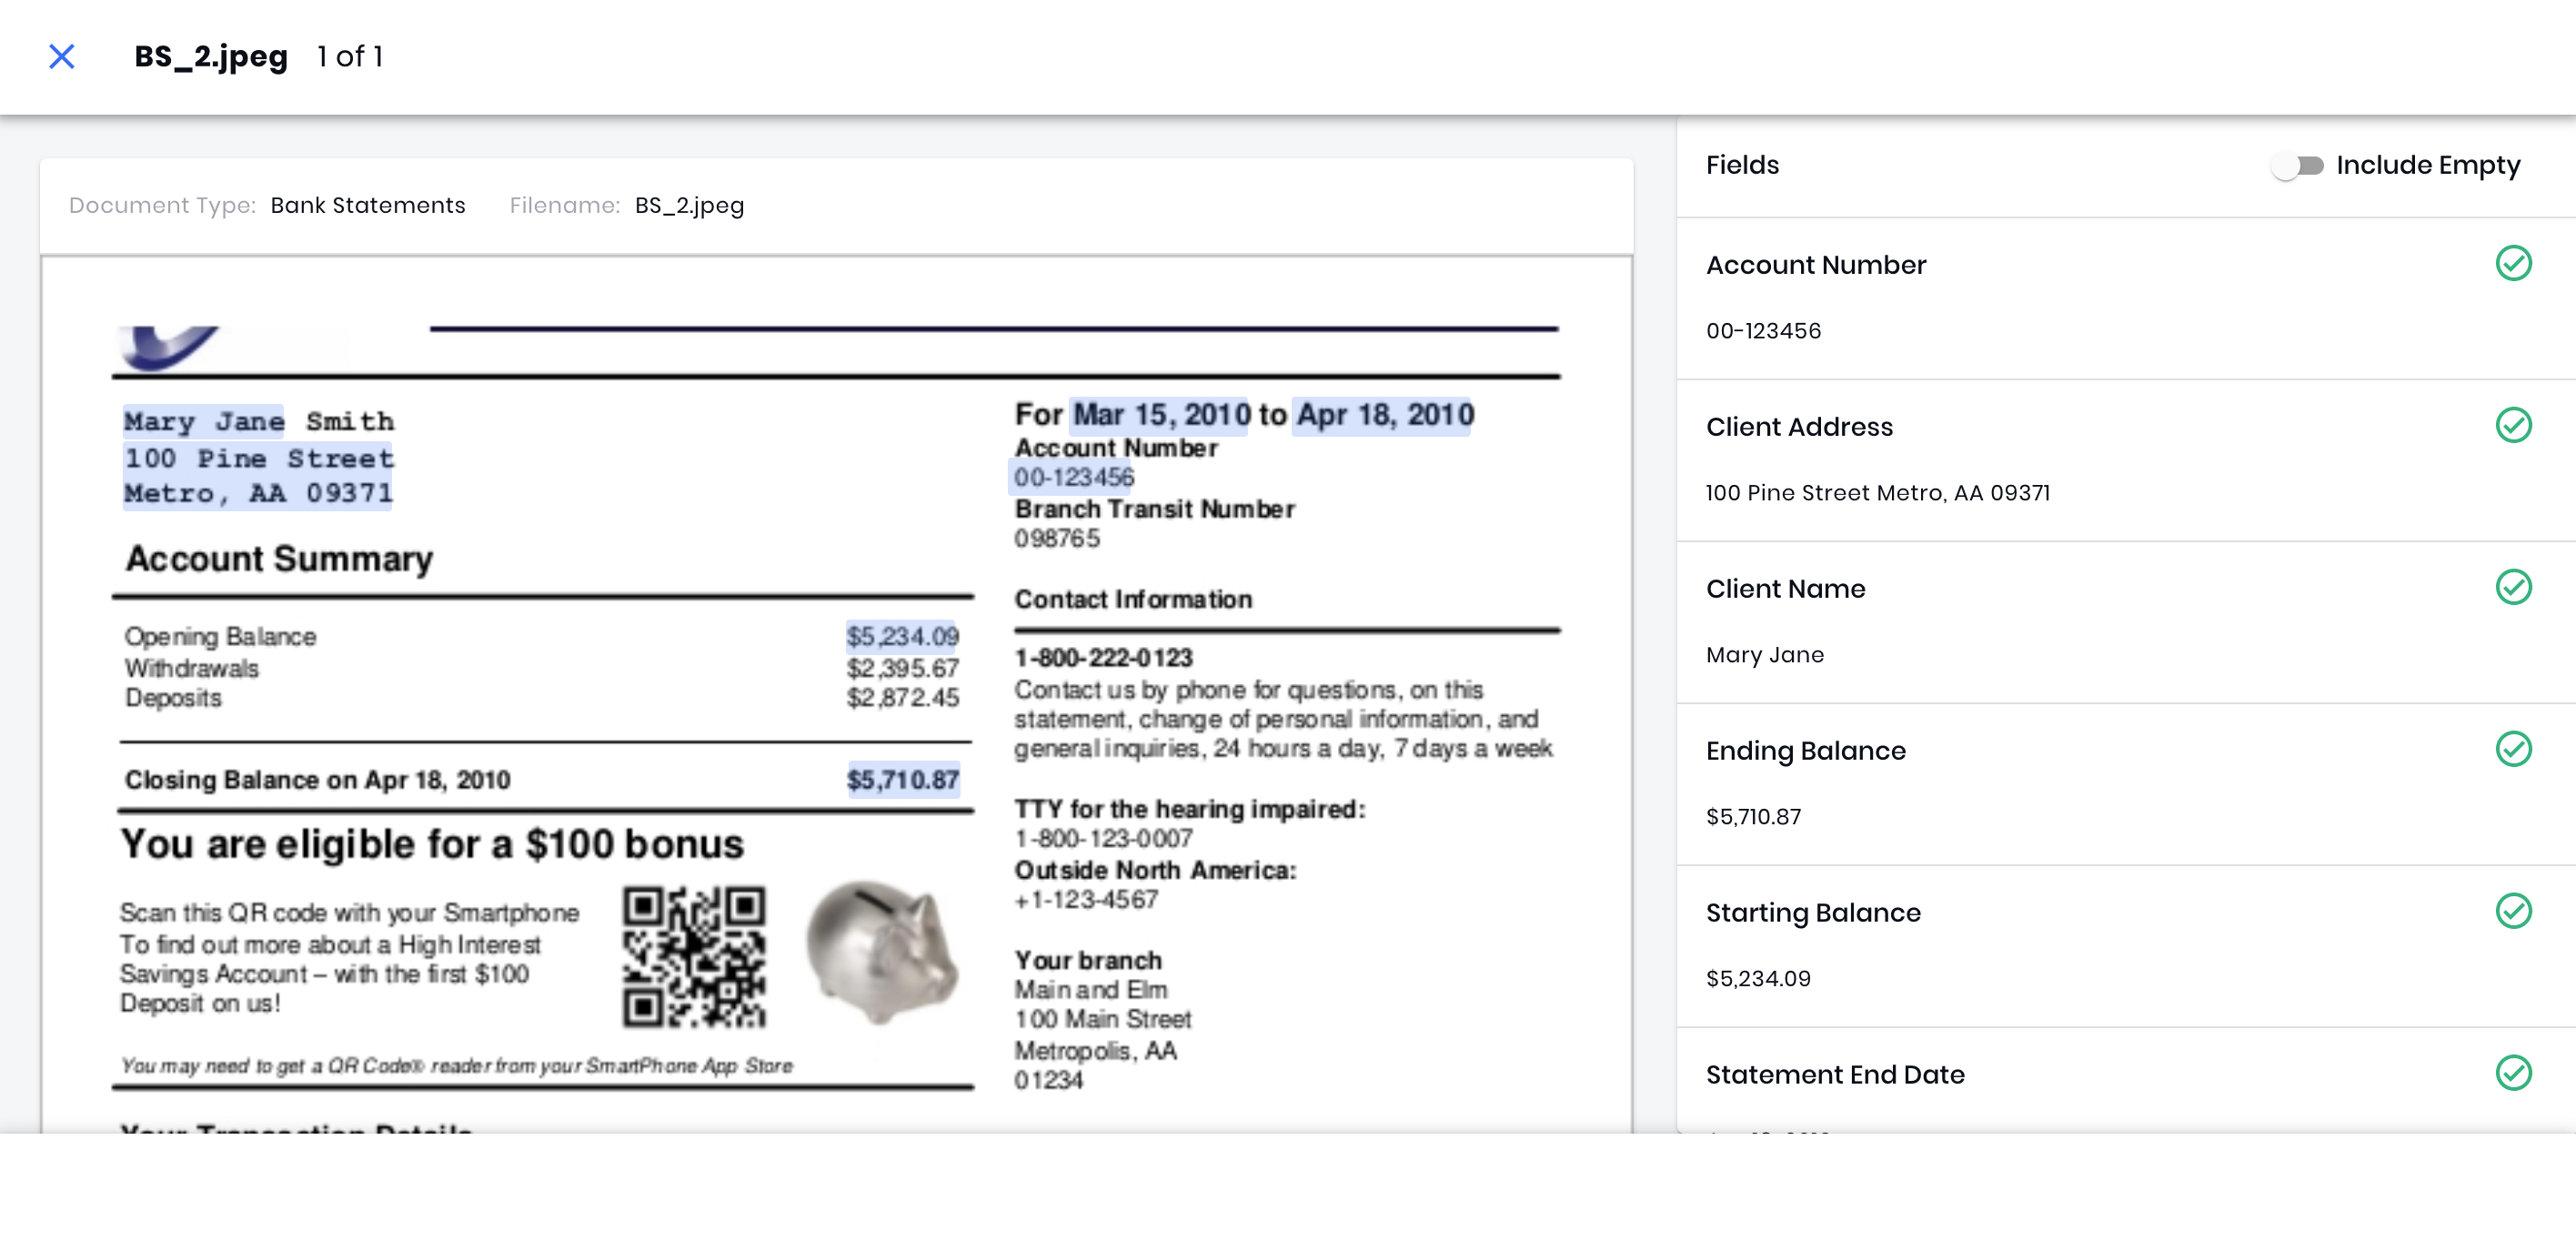Click the Ending Balance verified checkmark icon
The image size is (2576, 1241).
coord(2513,749)
